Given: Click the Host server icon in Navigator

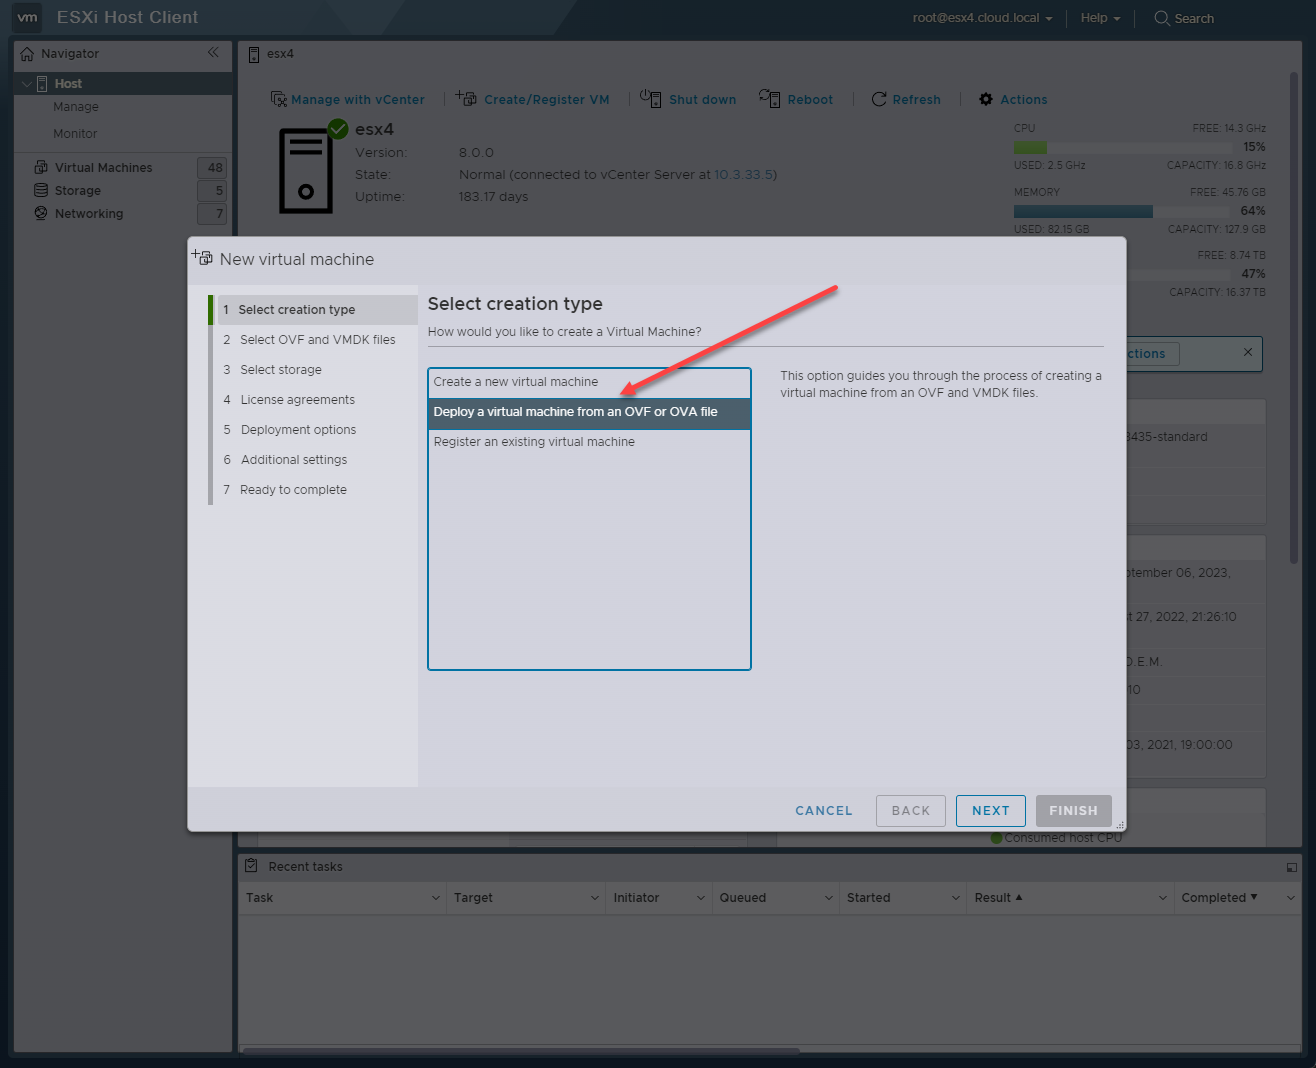Looking at the screenshot, I should click(42, 84).
